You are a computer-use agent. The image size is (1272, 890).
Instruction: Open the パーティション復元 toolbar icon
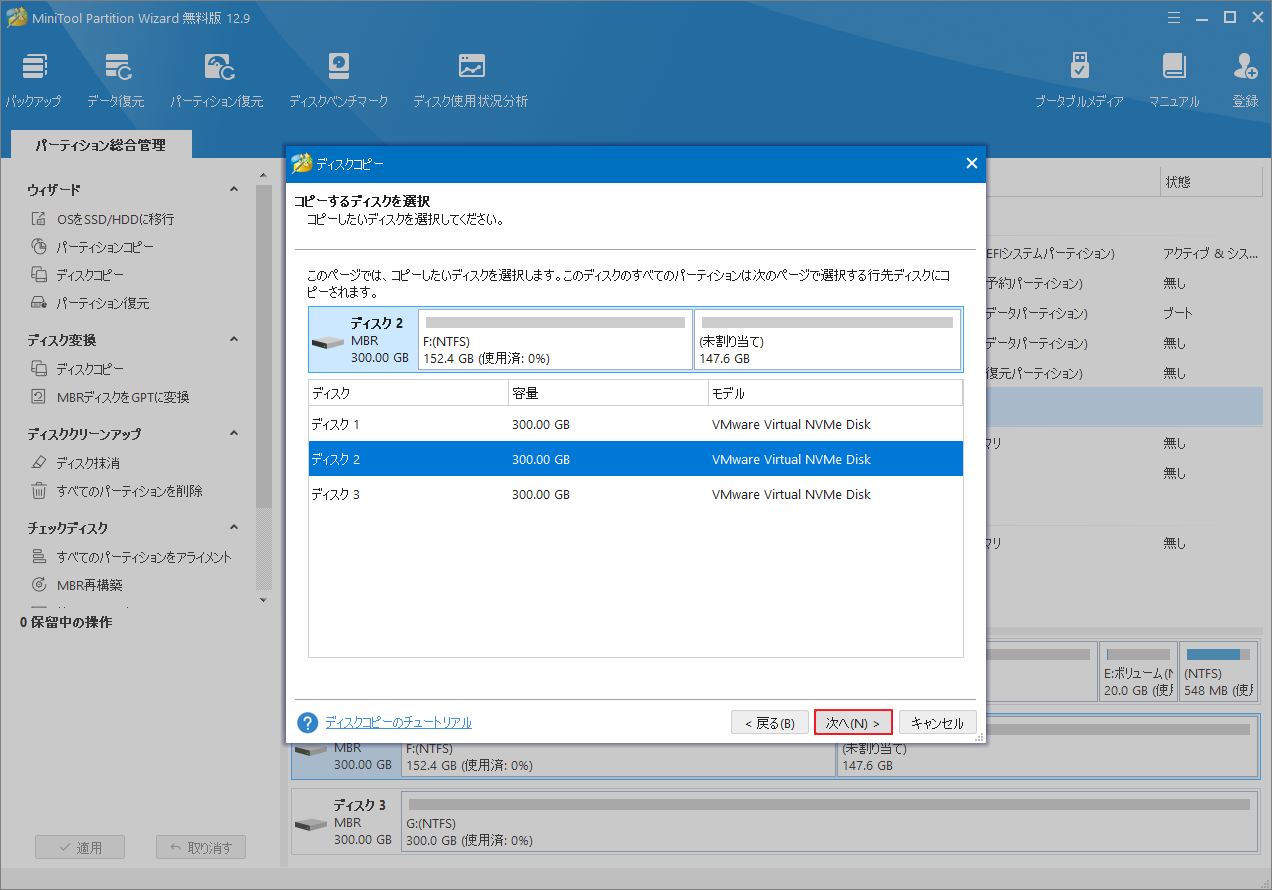[217, 80]
